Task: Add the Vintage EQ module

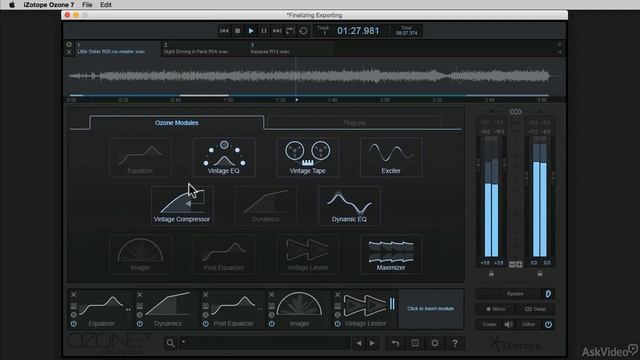Action: pyautogui.click(x=224, y=158)
